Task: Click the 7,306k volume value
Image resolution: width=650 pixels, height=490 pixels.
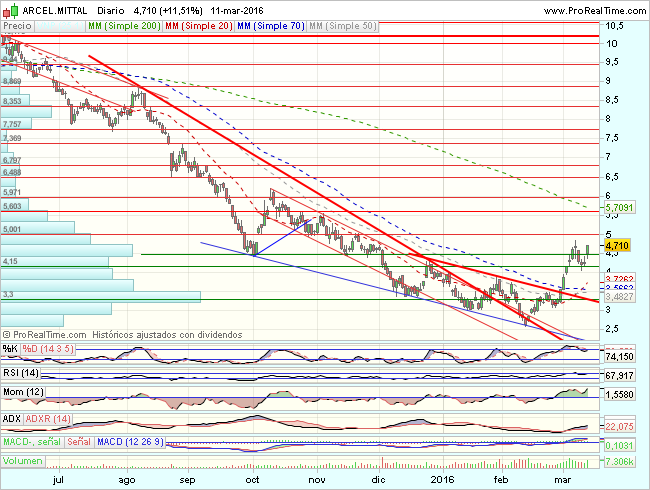Action: [619, 462]
